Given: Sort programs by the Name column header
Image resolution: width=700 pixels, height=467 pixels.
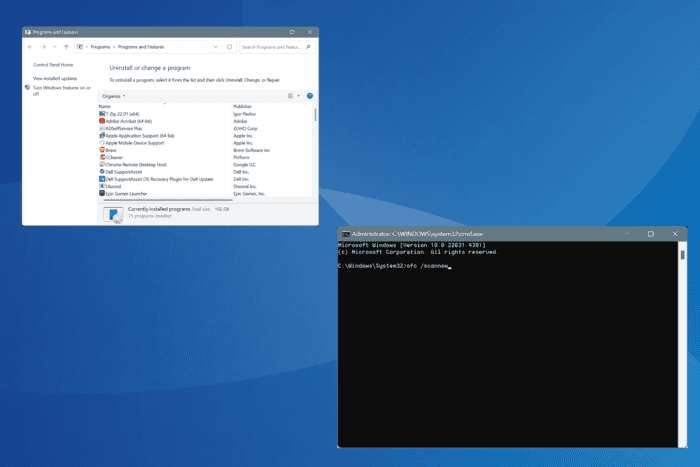Looking at the screenshot, I should point(104,106).
